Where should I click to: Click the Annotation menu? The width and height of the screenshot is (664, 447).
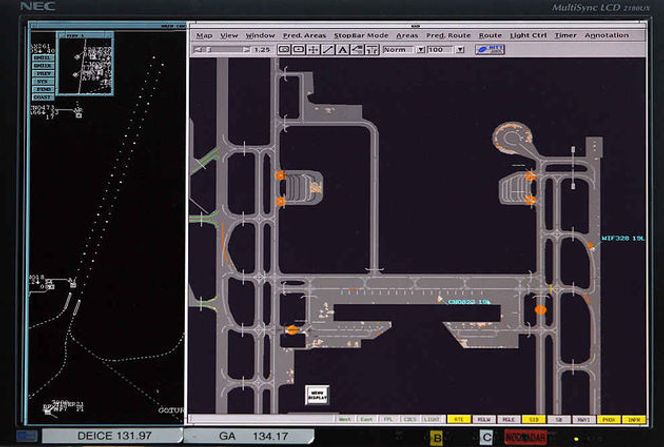click(606, 35)
